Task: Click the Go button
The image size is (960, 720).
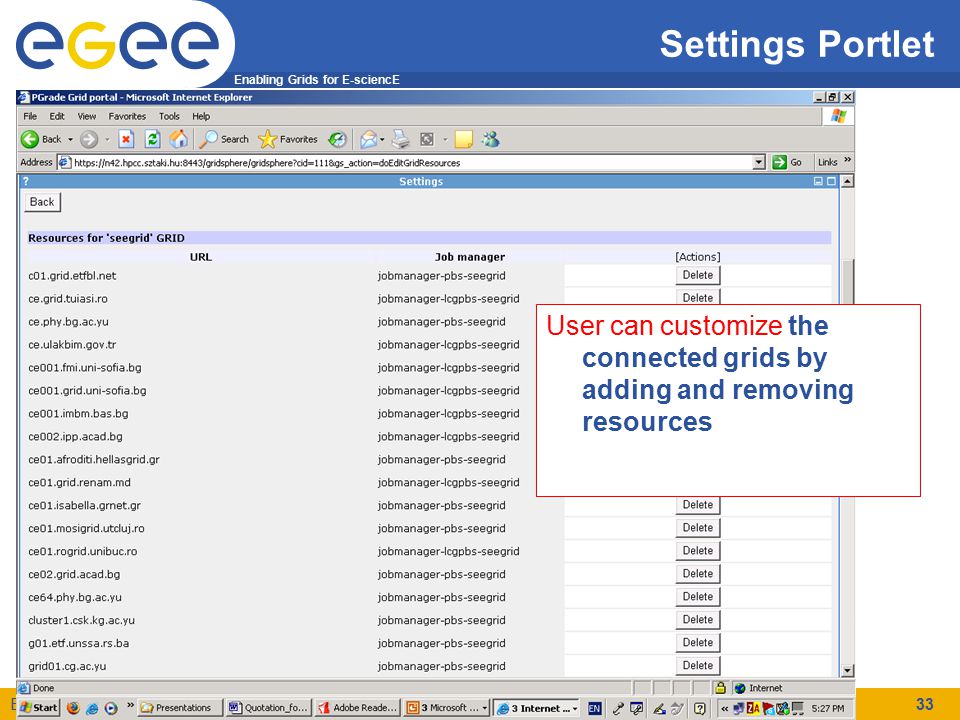Action: pyautogui.click(x=788, y=162)
